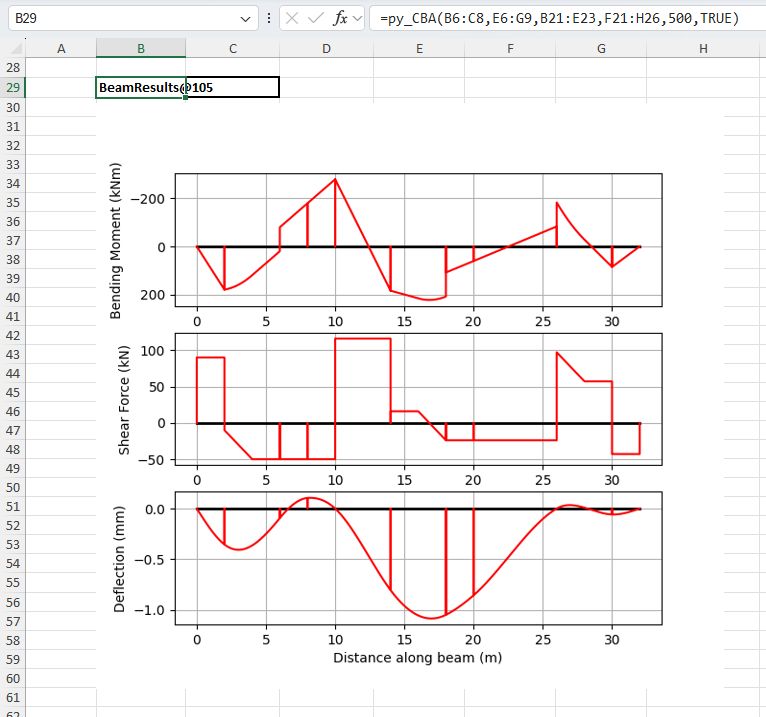Click the Name Box resize dots handle
Screen dimensions: 766x717
[268, 18]
